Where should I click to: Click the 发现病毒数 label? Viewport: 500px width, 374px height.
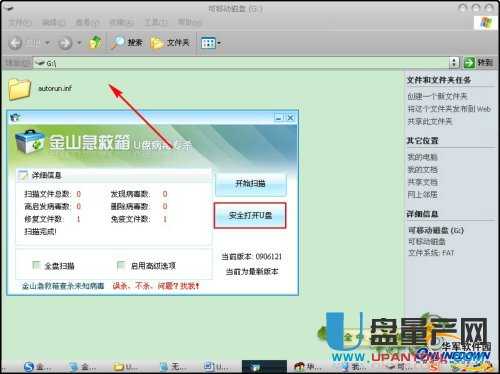pos(130,194)
